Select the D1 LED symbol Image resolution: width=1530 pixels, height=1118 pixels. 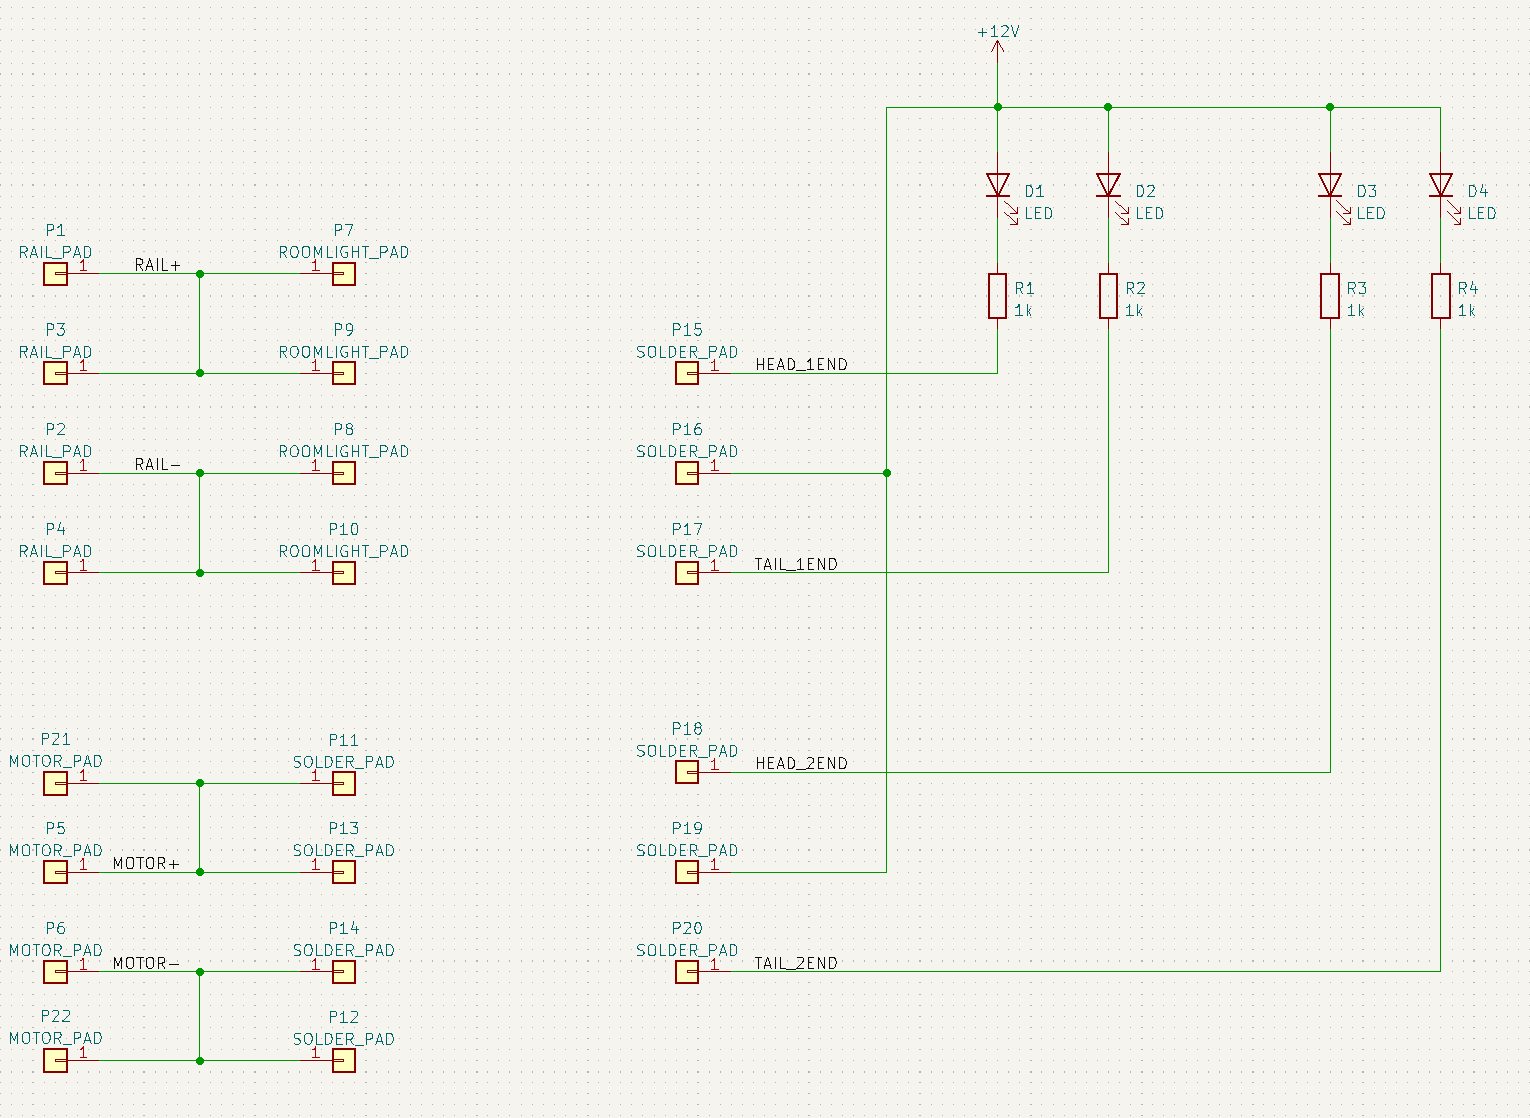coord(997,185)
